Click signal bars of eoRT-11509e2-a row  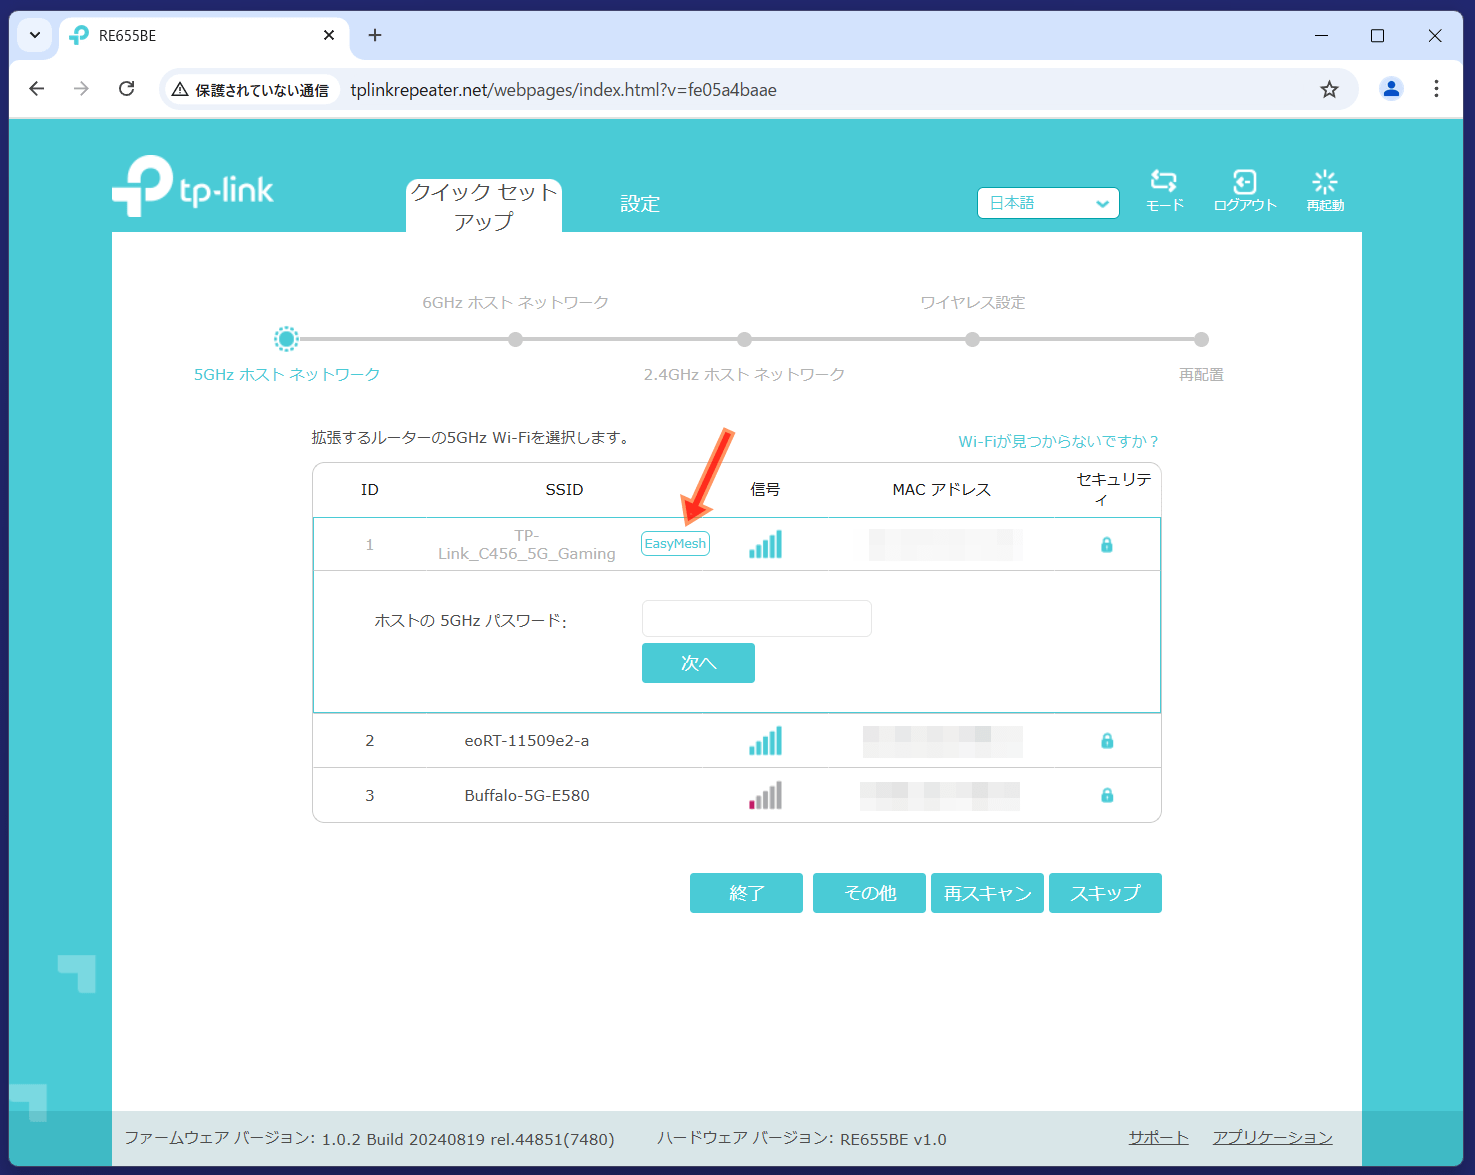pyautogui.click(x=765, y=741)
